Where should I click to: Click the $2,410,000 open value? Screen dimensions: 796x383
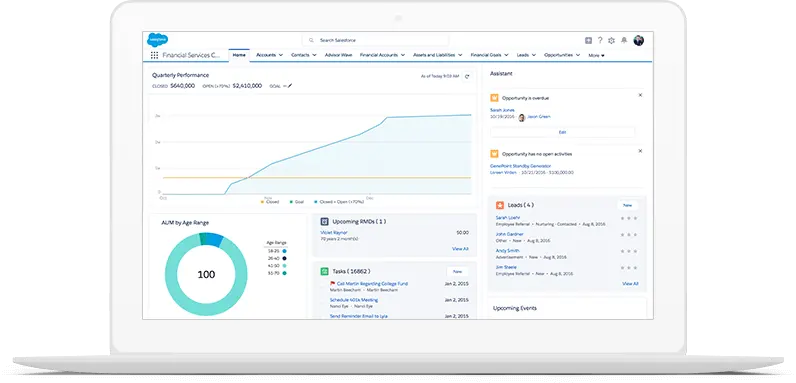point(247,86)
